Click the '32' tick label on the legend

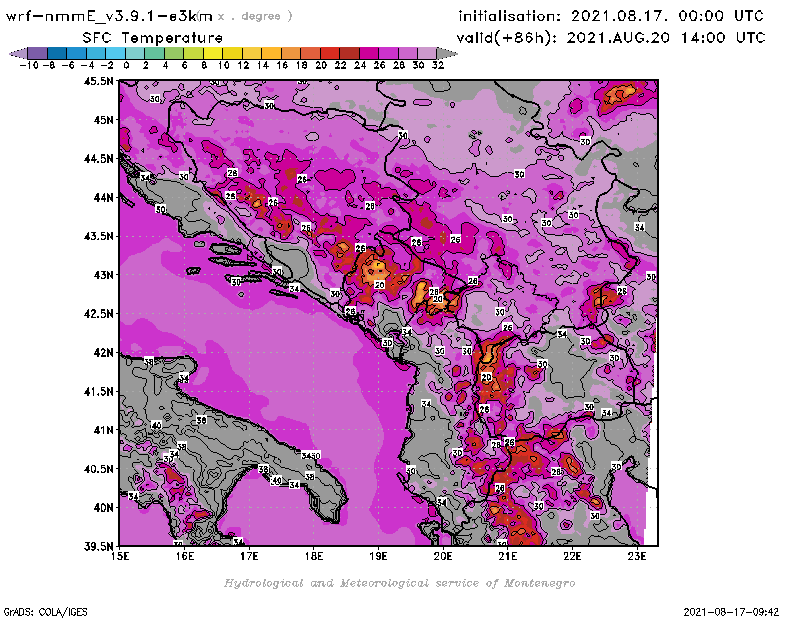pos(438,65)
